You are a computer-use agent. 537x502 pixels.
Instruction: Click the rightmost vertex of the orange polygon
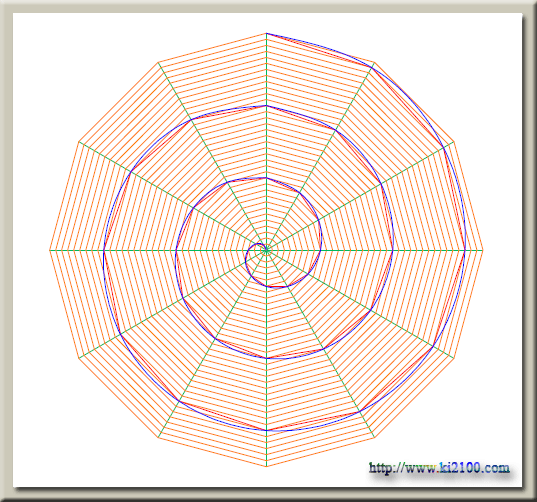pyautogui.click(x=483, y=250)
